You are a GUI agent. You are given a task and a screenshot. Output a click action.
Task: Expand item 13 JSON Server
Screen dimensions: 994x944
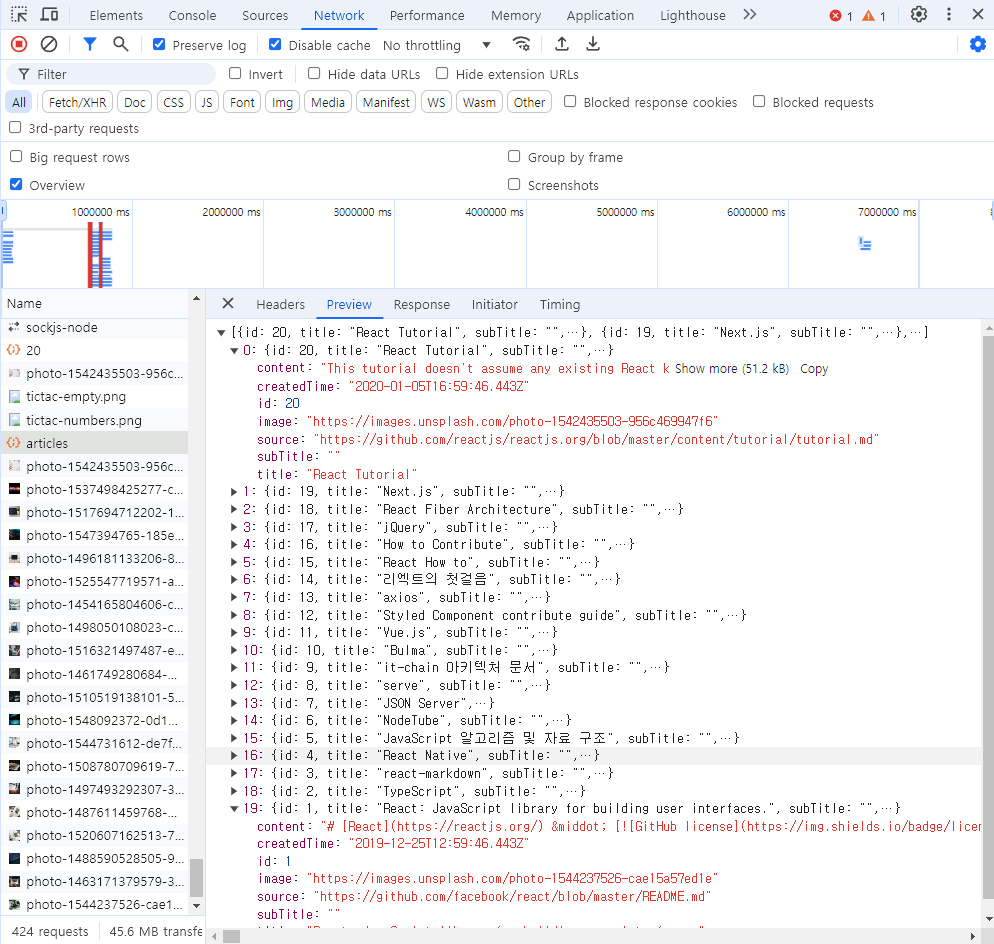tap(234, 704)
